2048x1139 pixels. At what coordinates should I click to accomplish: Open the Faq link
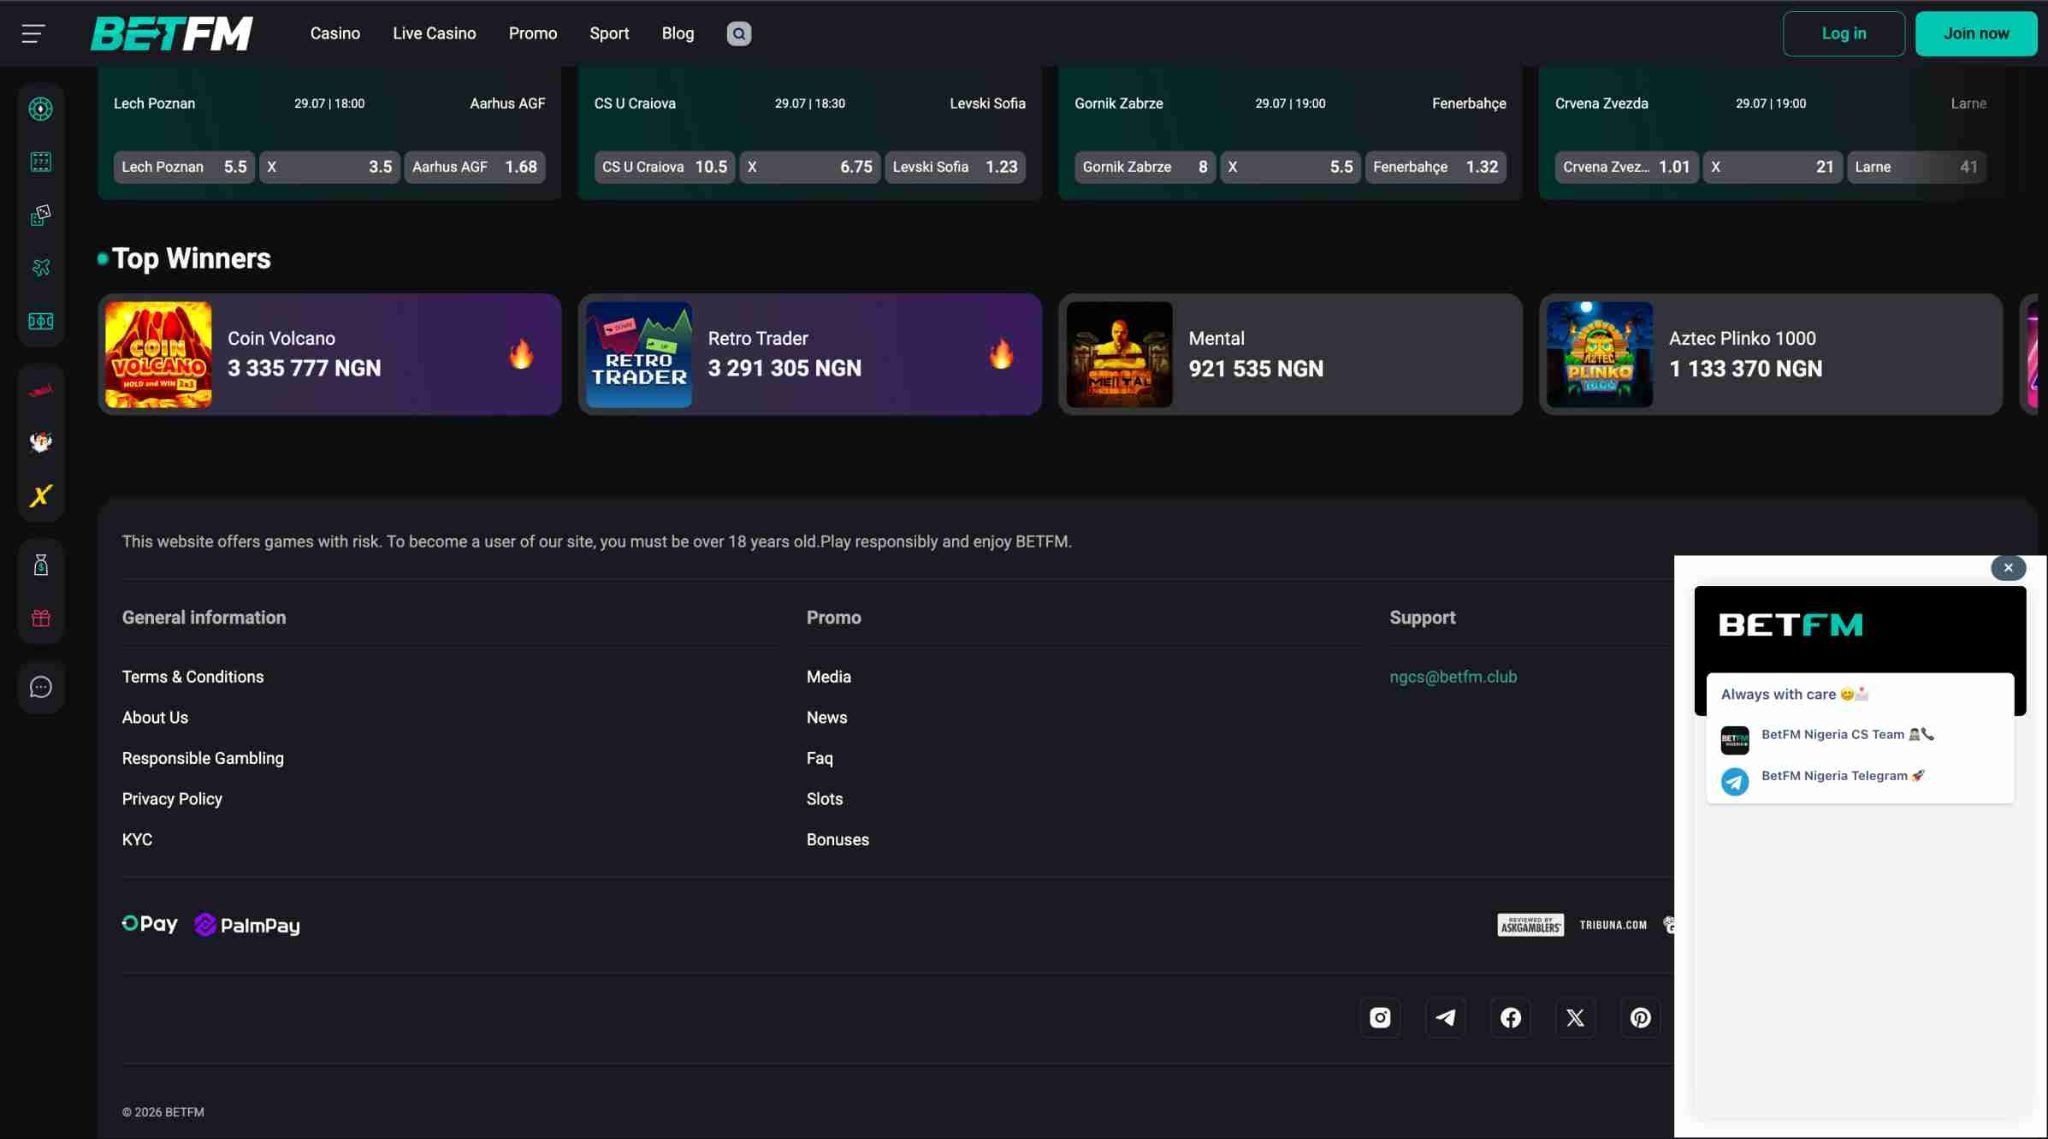[x=820, y=759]
